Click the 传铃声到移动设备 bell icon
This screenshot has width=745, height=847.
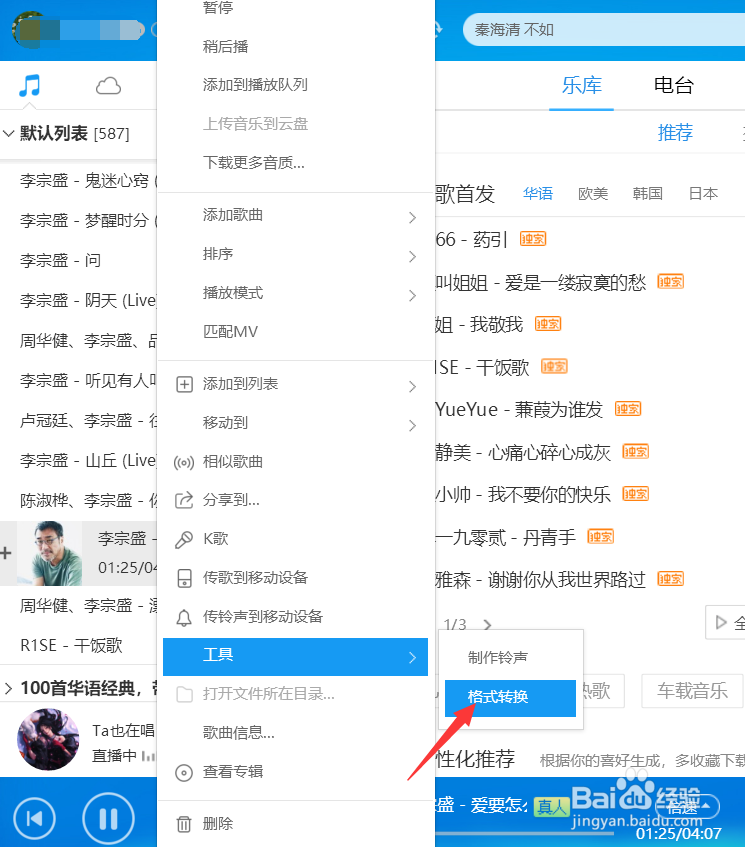(x=184, y=617)
